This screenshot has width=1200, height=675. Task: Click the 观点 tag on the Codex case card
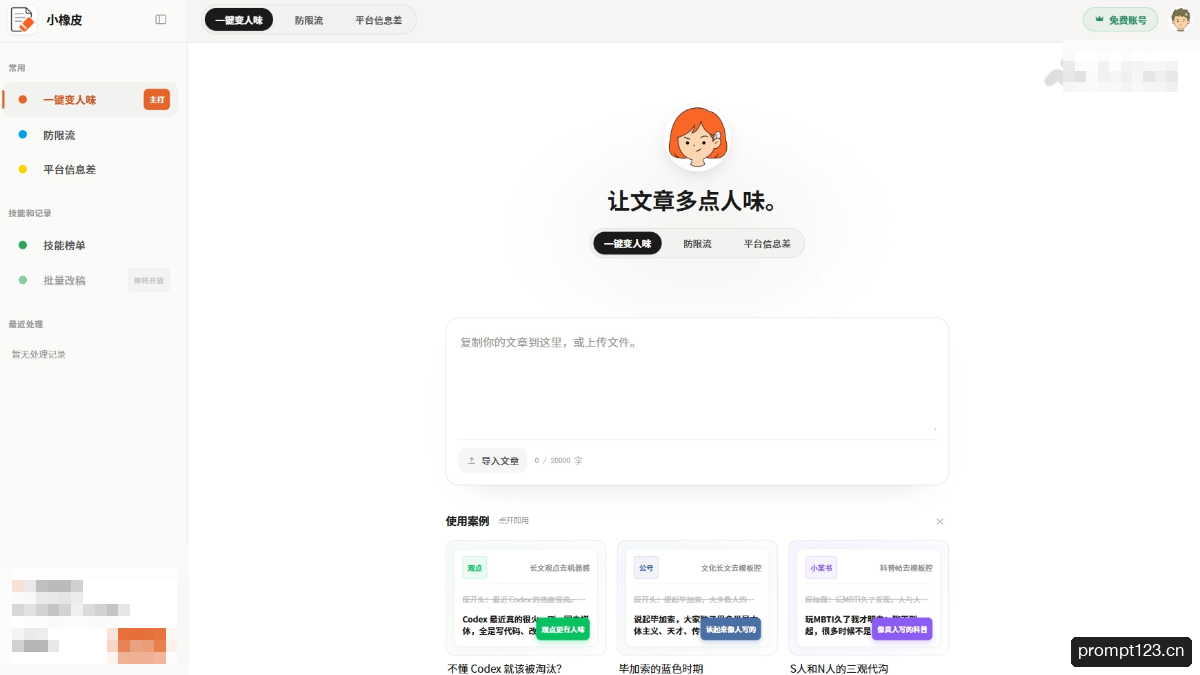(x=474, y=568)
